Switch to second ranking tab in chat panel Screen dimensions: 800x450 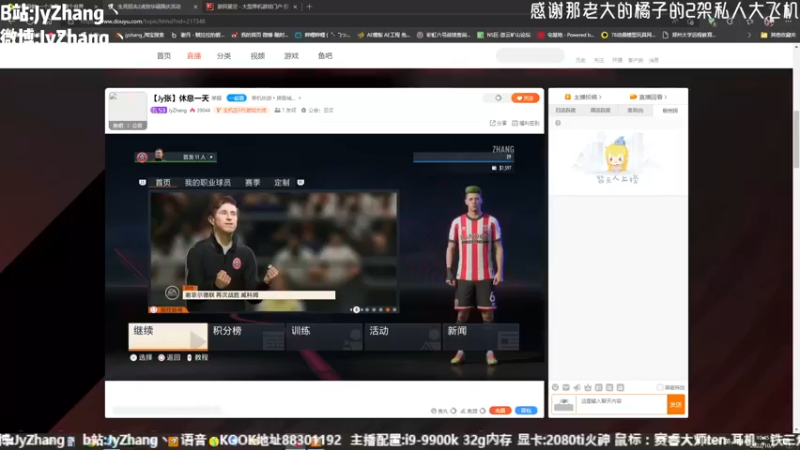coord(600,110)
